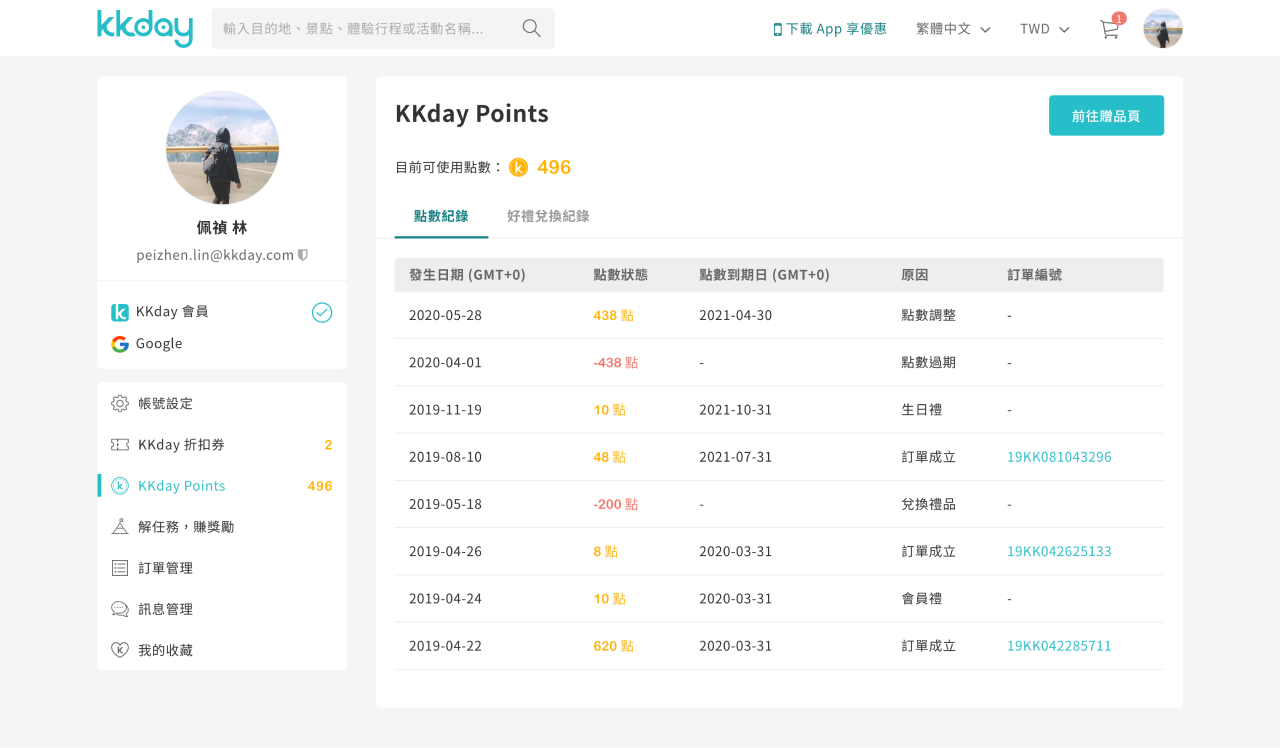Open the user avatar in header
Image resolution: width=1280 pixels, height=748 pixels.
pos(1163,29)
